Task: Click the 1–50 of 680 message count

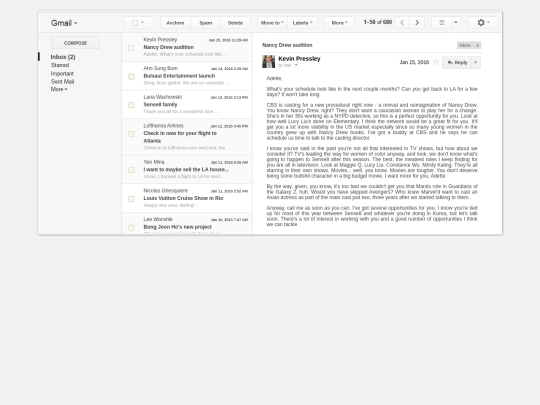Action: pyautogui.click(x=378, y=22)
